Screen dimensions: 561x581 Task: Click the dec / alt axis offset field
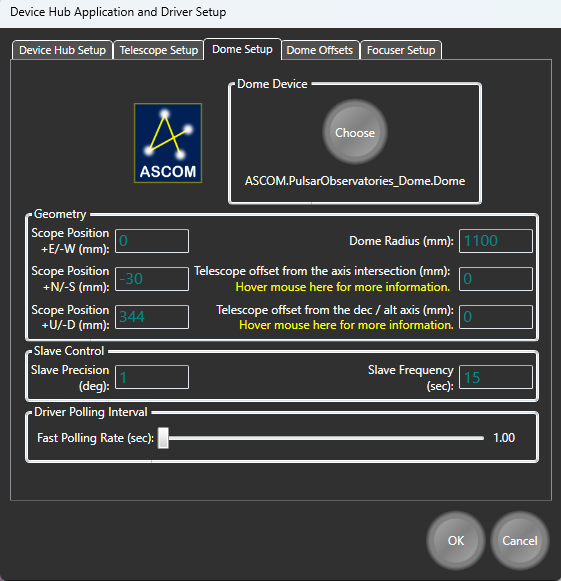pyautogui.click(x=496, y=317)
